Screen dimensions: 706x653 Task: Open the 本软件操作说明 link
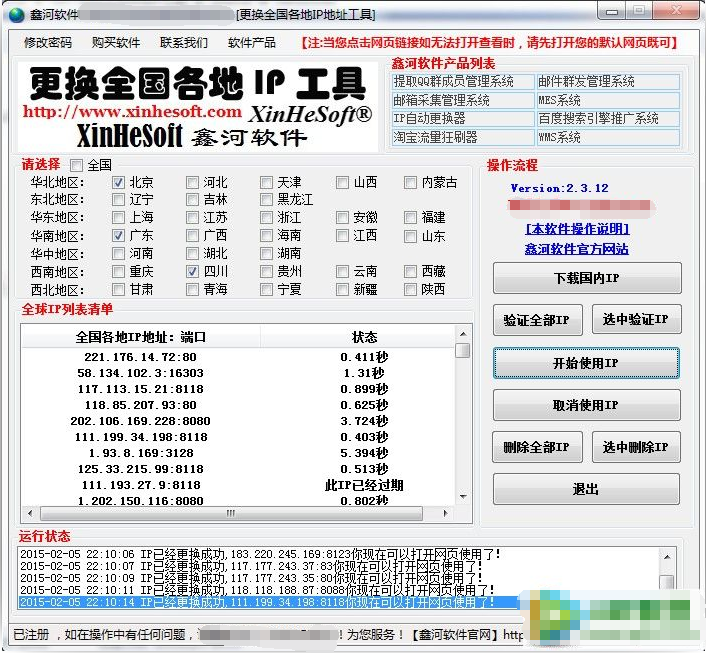577,229
